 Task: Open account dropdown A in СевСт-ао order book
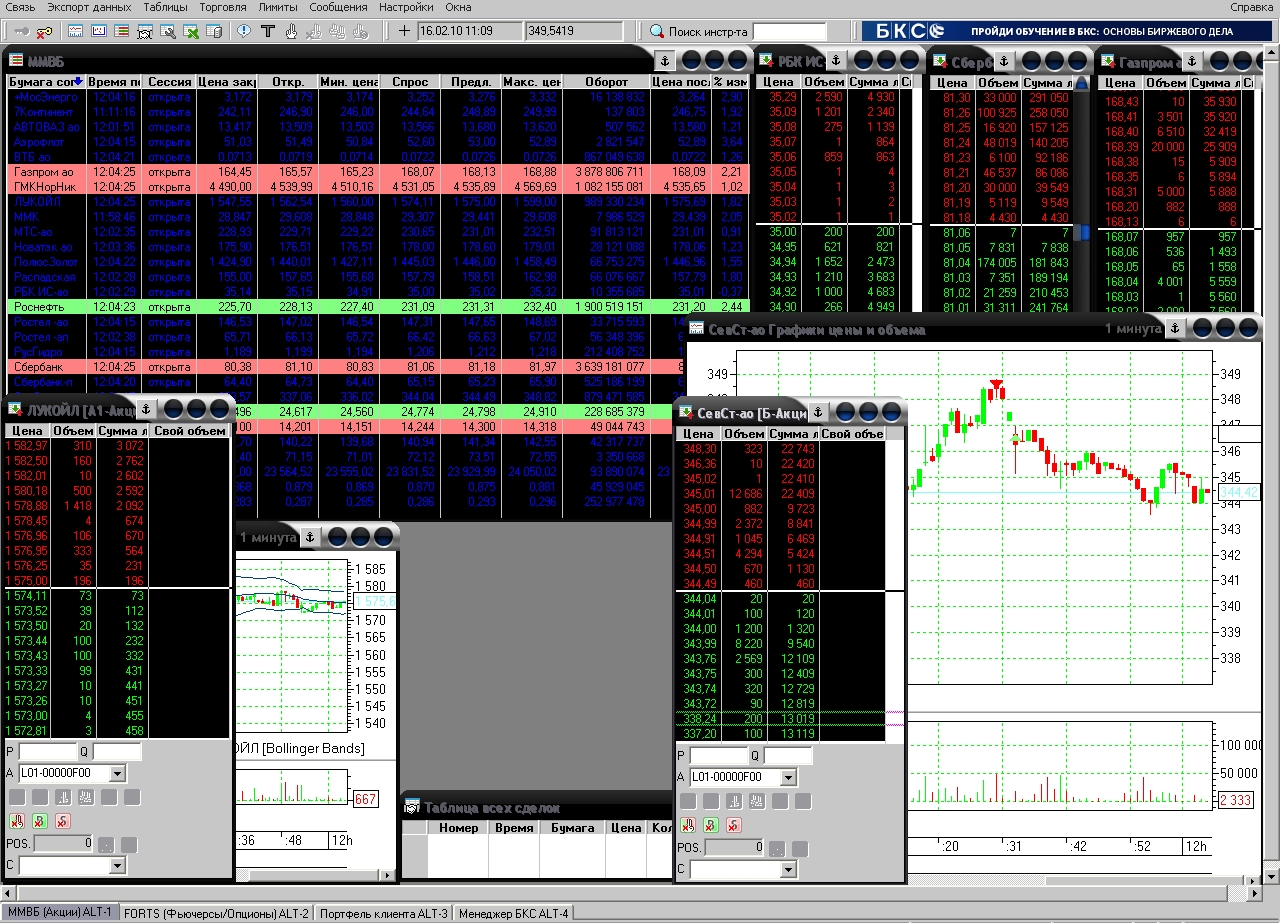(x=788, y=777)
